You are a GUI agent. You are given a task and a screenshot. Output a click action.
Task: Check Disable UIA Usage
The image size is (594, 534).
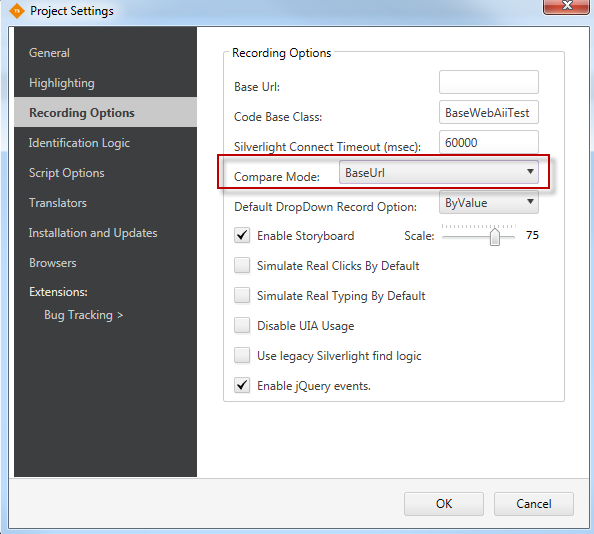tap(242, 325)
